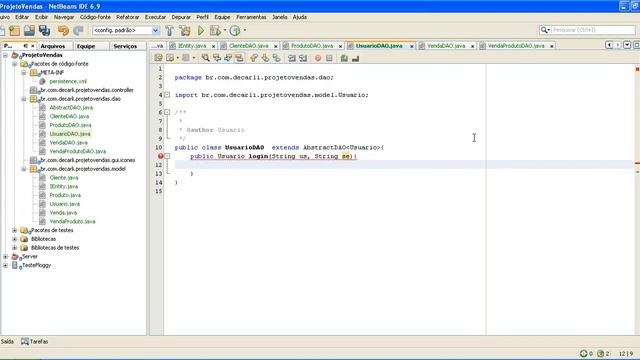
Task: Switch to the Arquivos panel tab
Action: click(53, 46)
